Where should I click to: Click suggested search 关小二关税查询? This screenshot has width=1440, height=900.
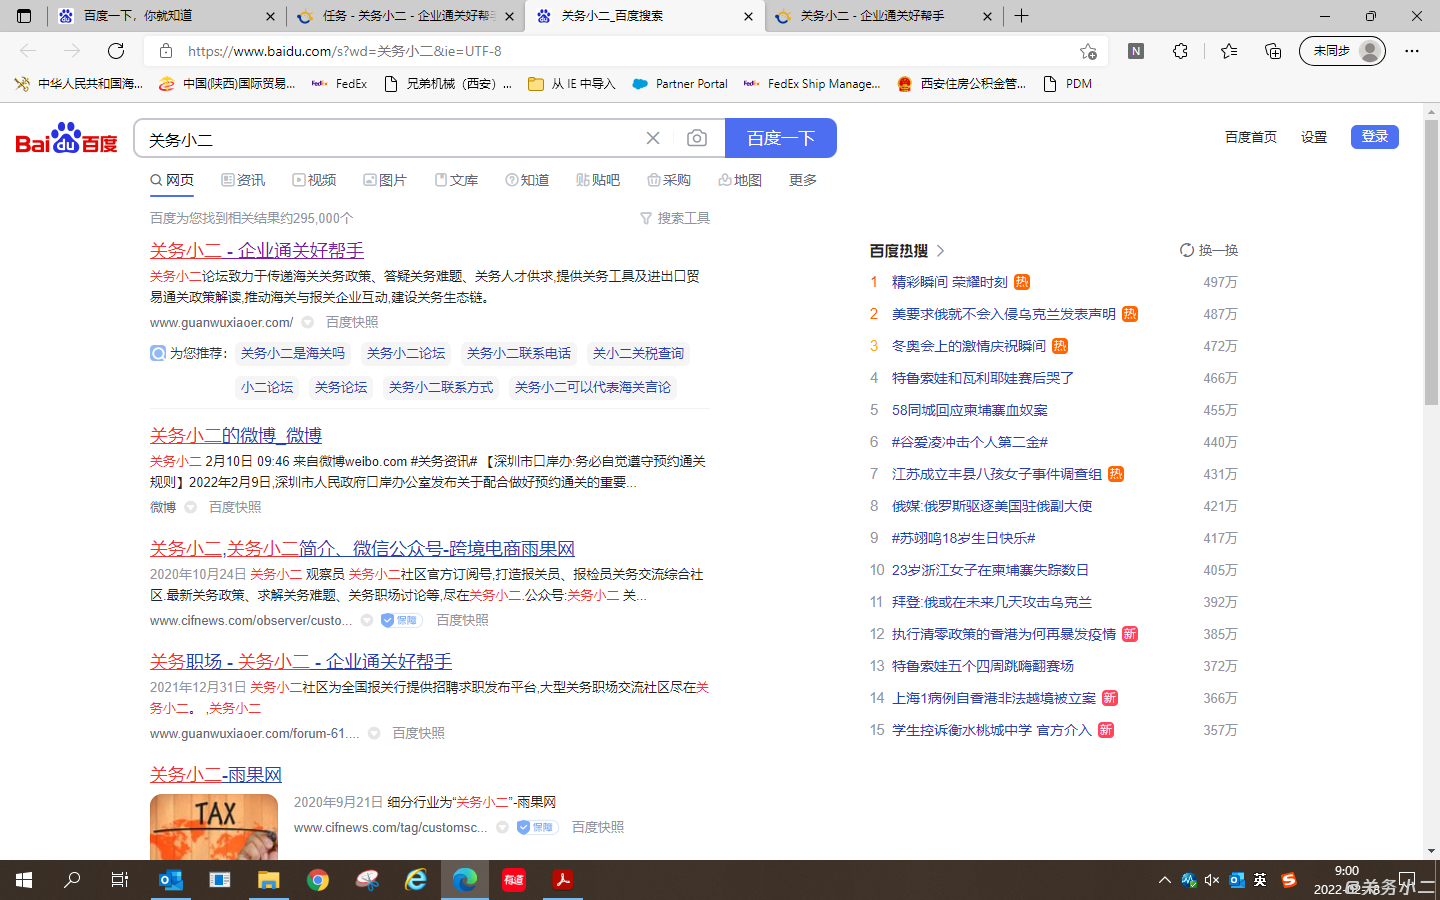point(638,353)
